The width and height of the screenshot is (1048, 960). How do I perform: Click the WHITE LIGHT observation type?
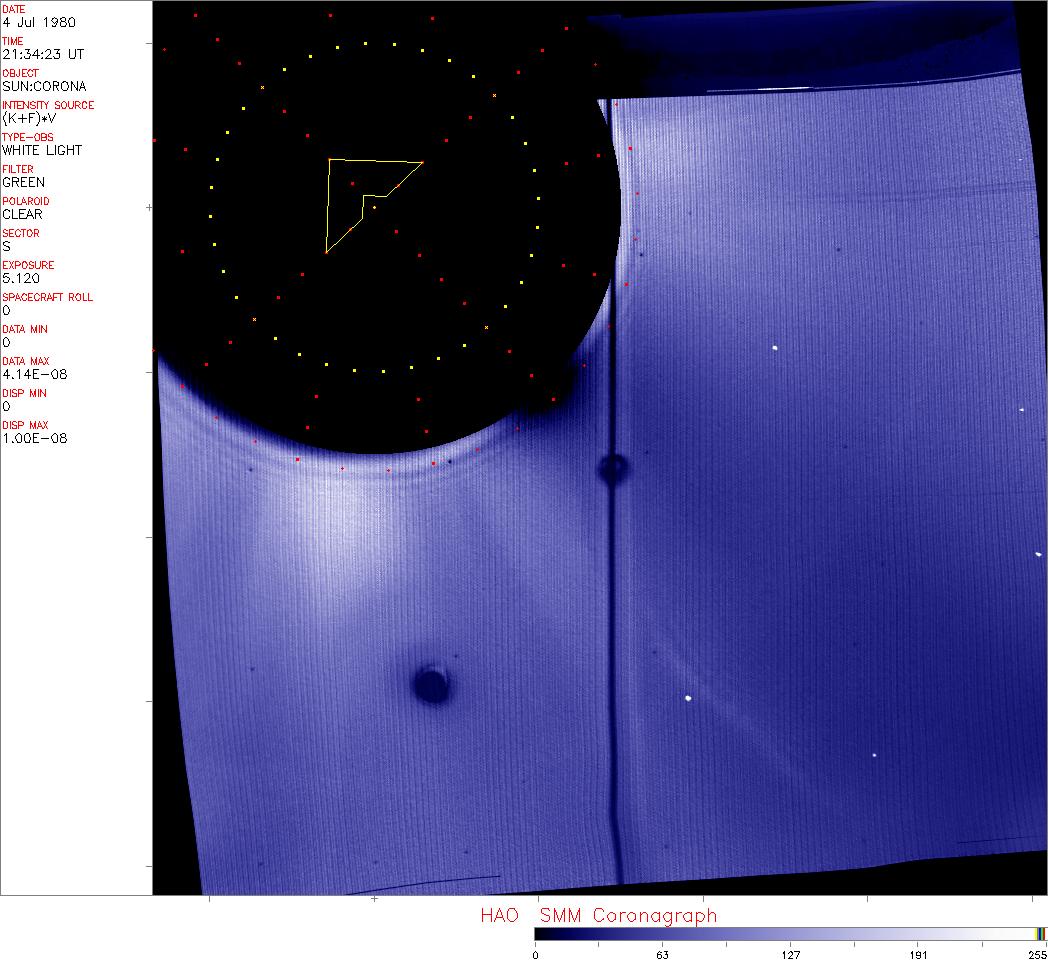coord(42,150)
